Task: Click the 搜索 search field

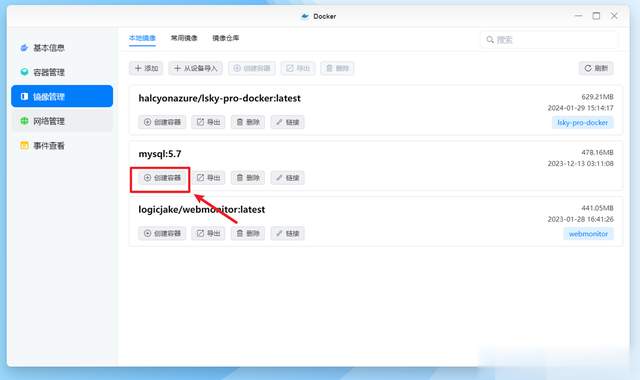Action: [x=549, y=40]
